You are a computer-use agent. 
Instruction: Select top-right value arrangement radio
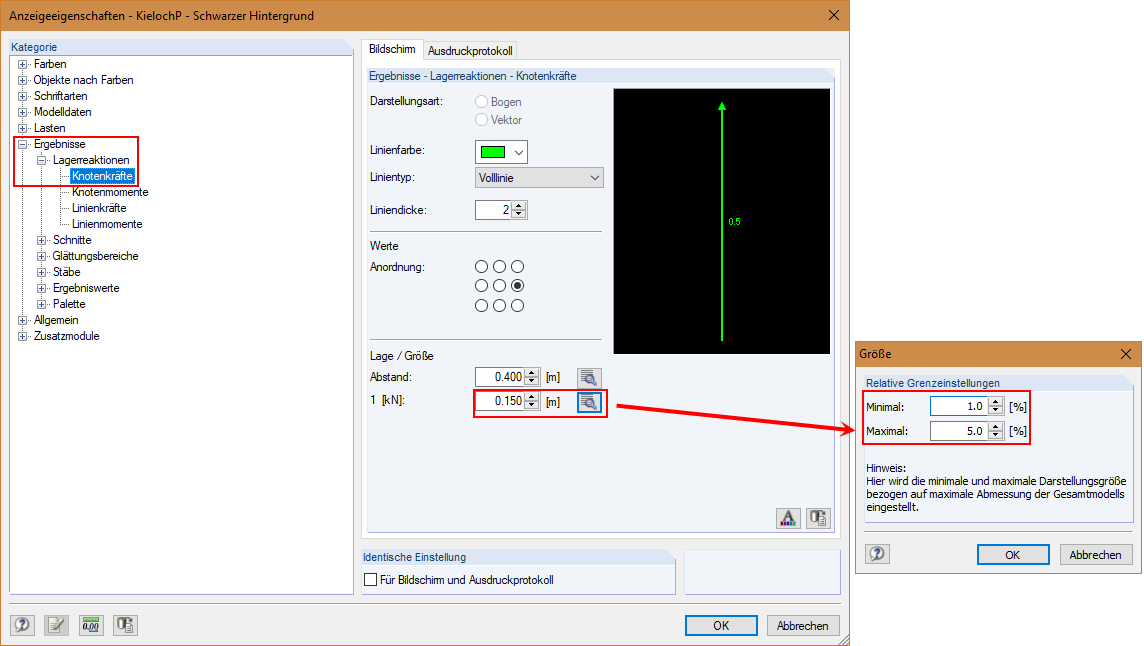pyautogui.click(x=517, y=266)
